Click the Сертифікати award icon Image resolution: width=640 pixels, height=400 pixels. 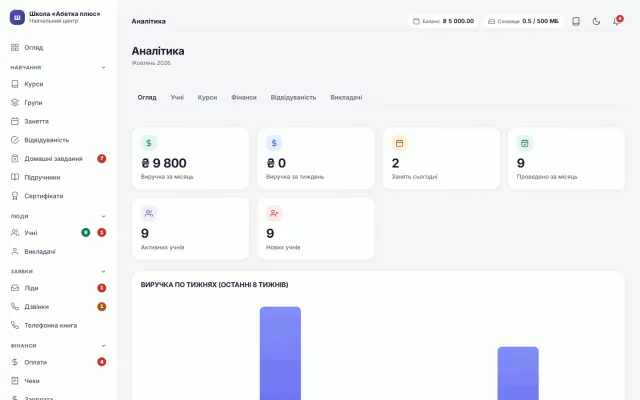[x=15, y=196]
